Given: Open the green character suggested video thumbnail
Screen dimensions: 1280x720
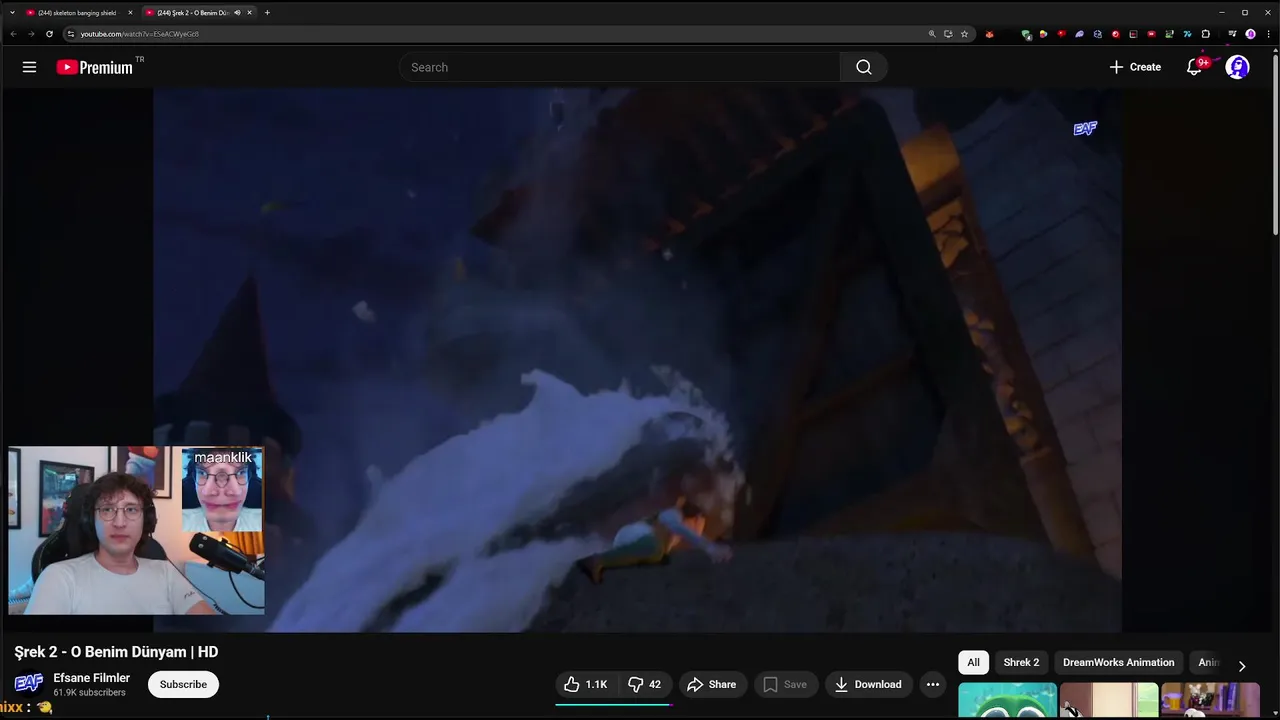Looking at the screenshot, I should click(x=1007, y=701).
